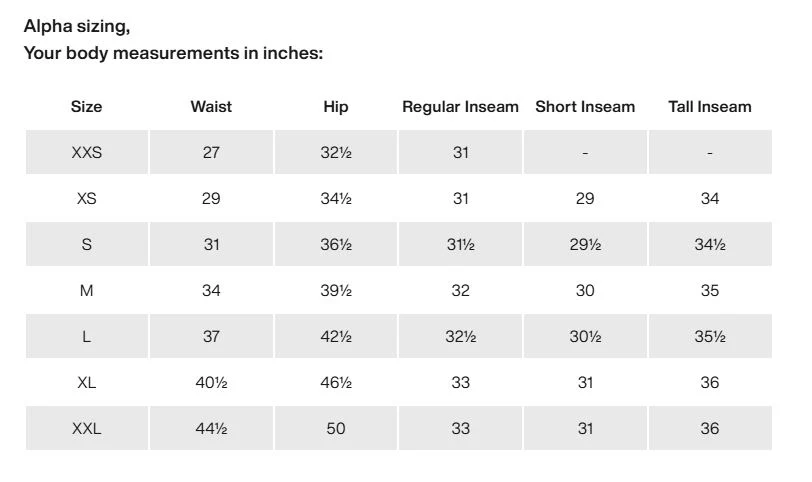Screen dimensions: 812x482
Task: Click waist value 40½ for XL
Action: point(211,383)
